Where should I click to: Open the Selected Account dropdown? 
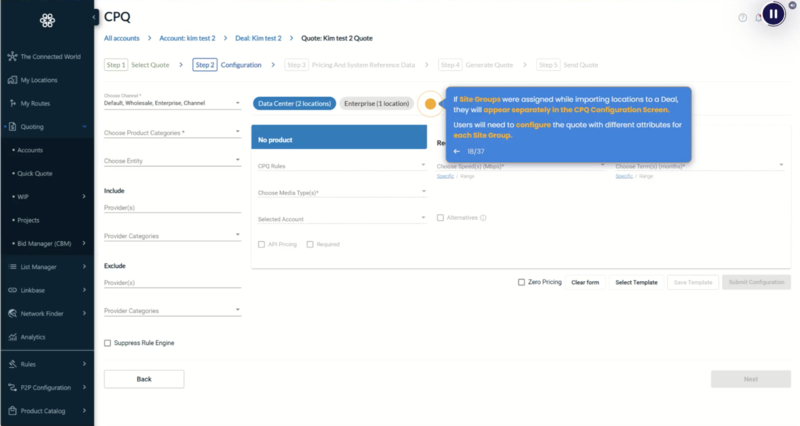(342, 218)
